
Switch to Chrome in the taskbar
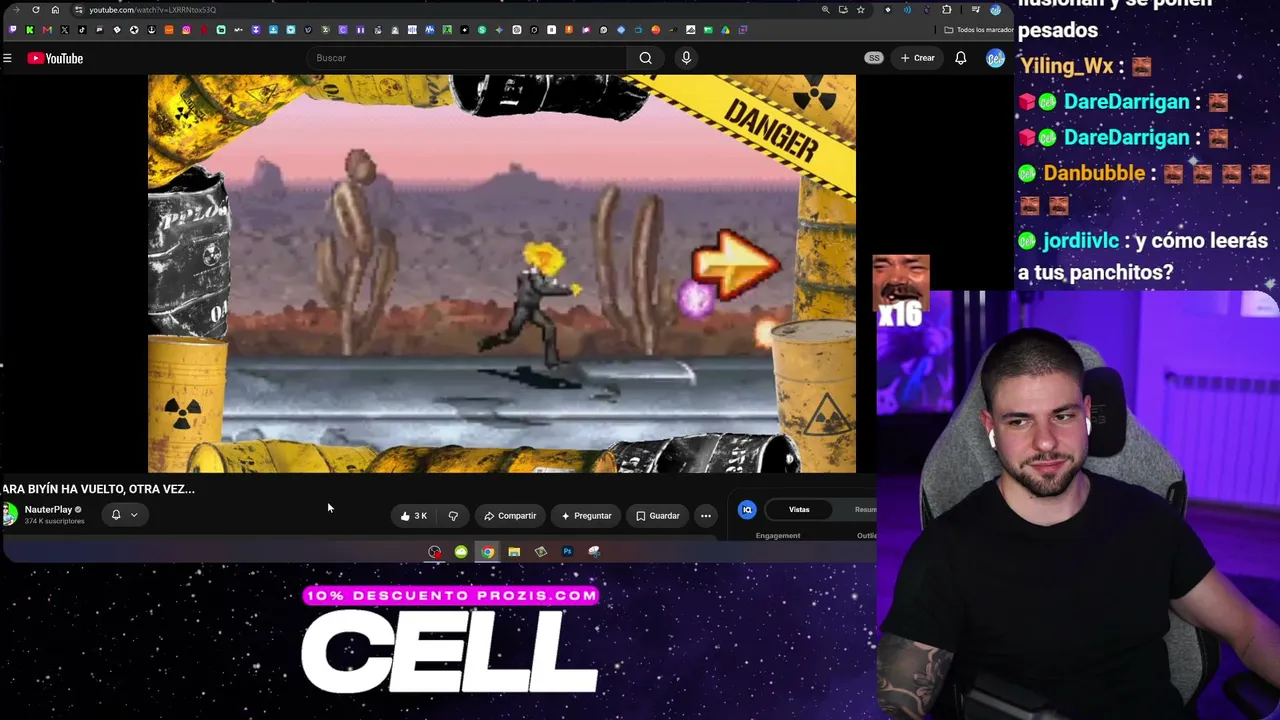point(487,552)
